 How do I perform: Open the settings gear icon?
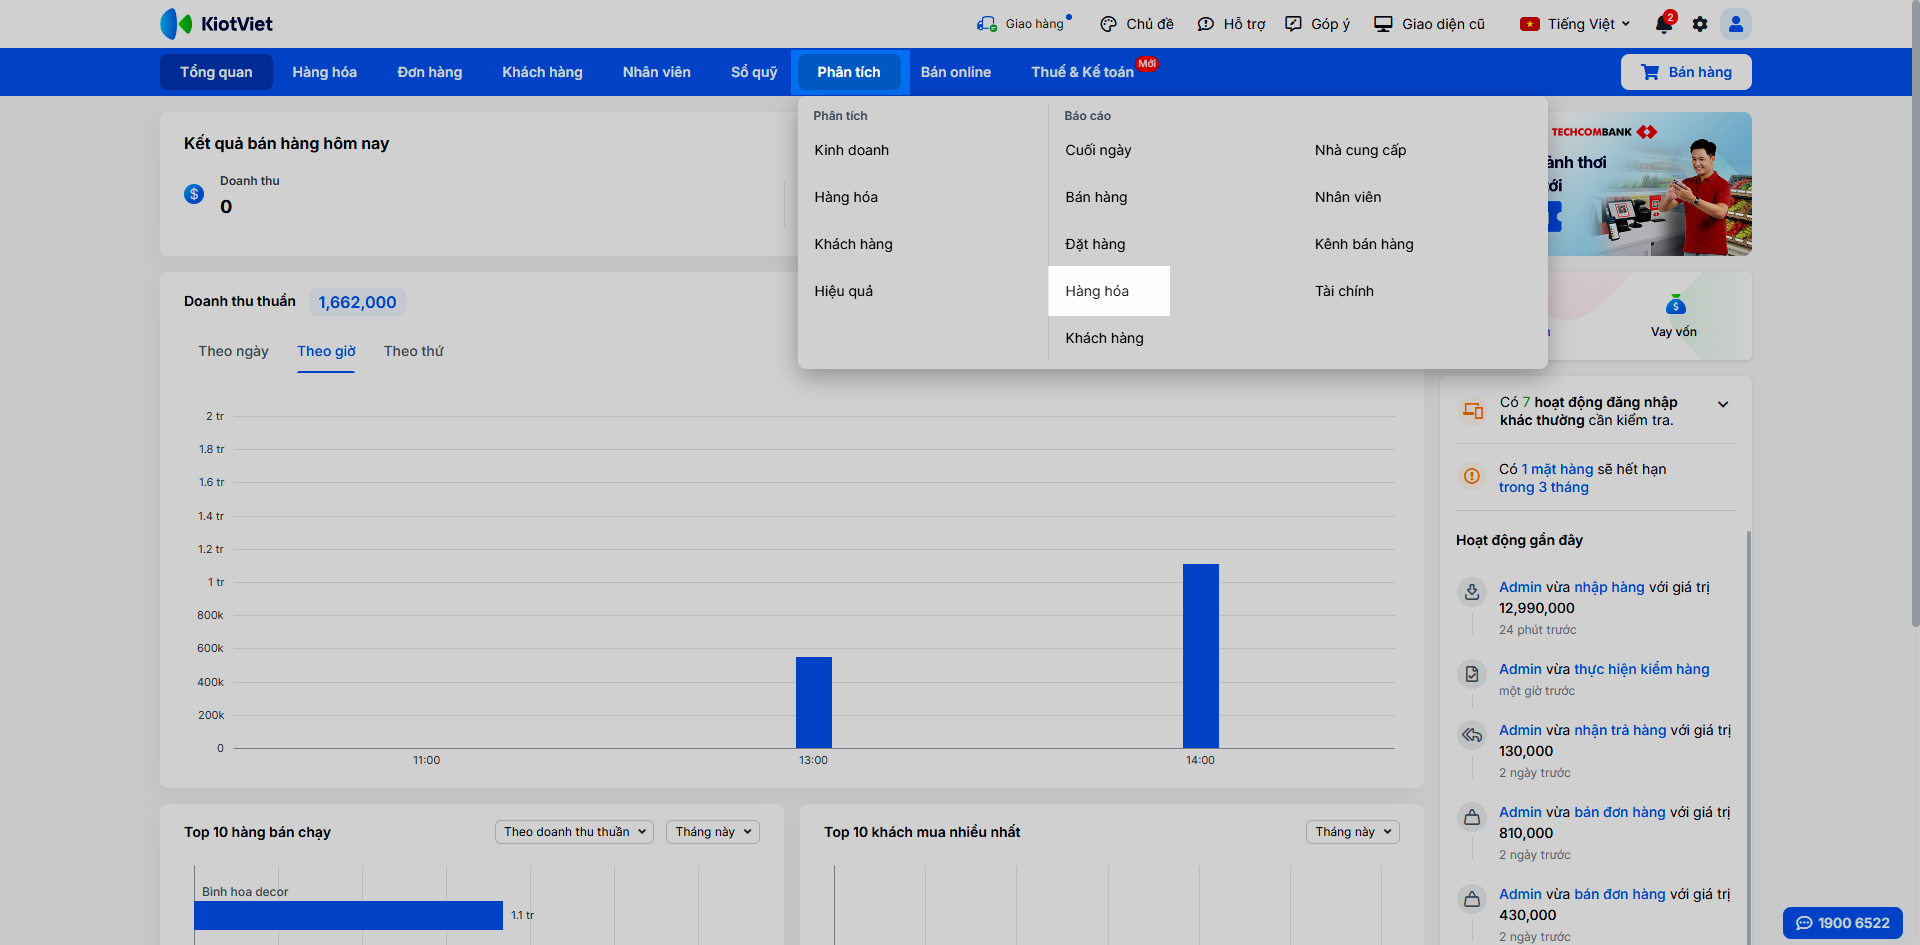[1700, 24]
